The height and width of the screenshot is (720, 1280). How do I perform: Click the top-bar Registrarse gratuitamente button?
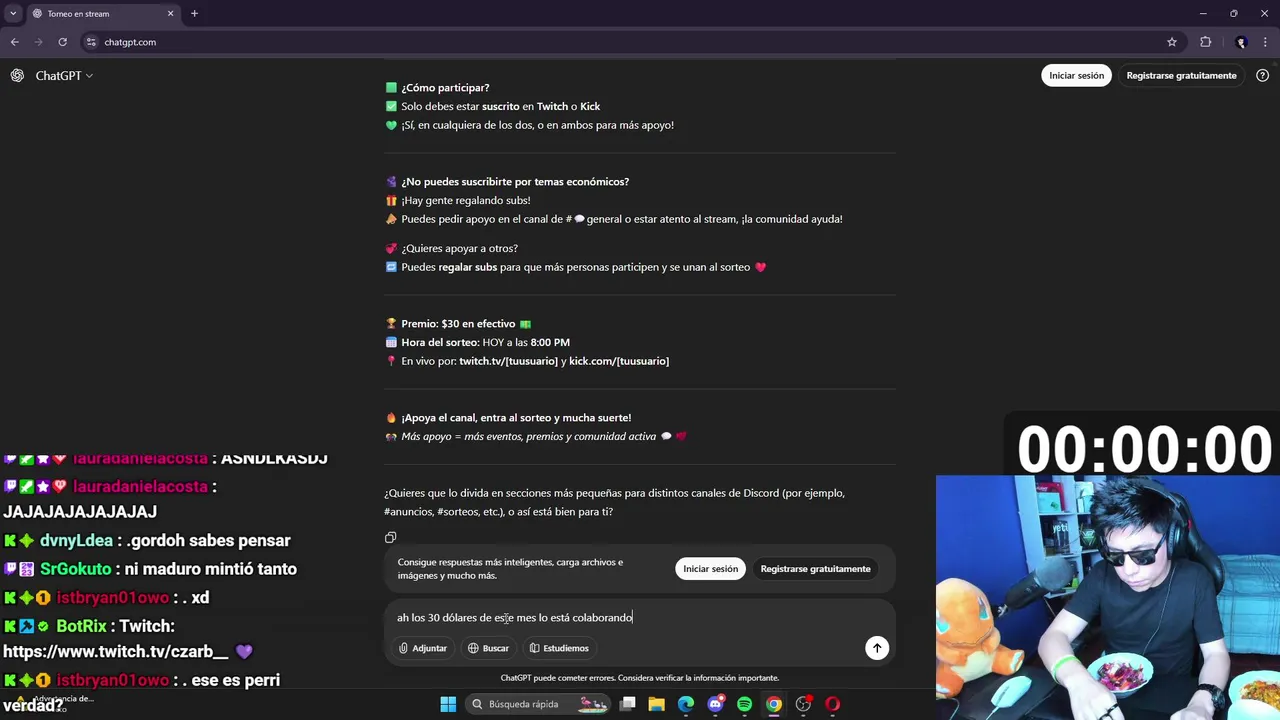[1181, 76]
